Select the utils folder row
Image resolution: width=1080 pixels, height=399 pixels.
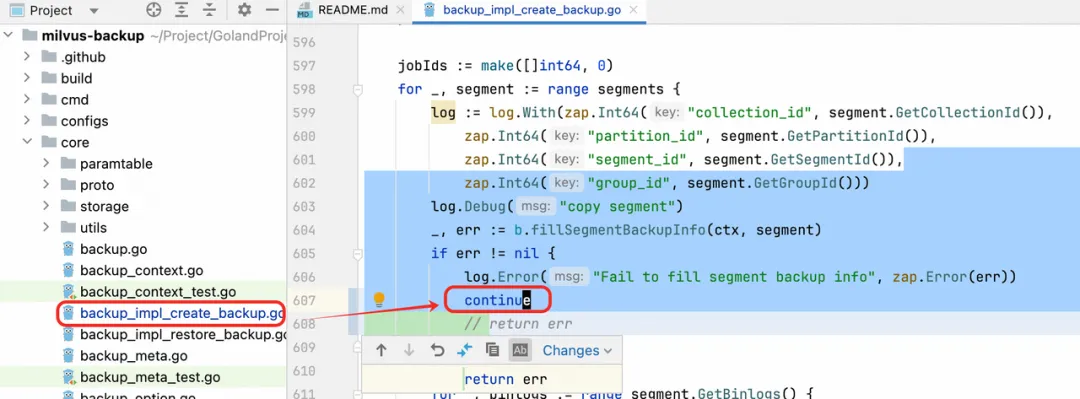click(x=143, y=228)
